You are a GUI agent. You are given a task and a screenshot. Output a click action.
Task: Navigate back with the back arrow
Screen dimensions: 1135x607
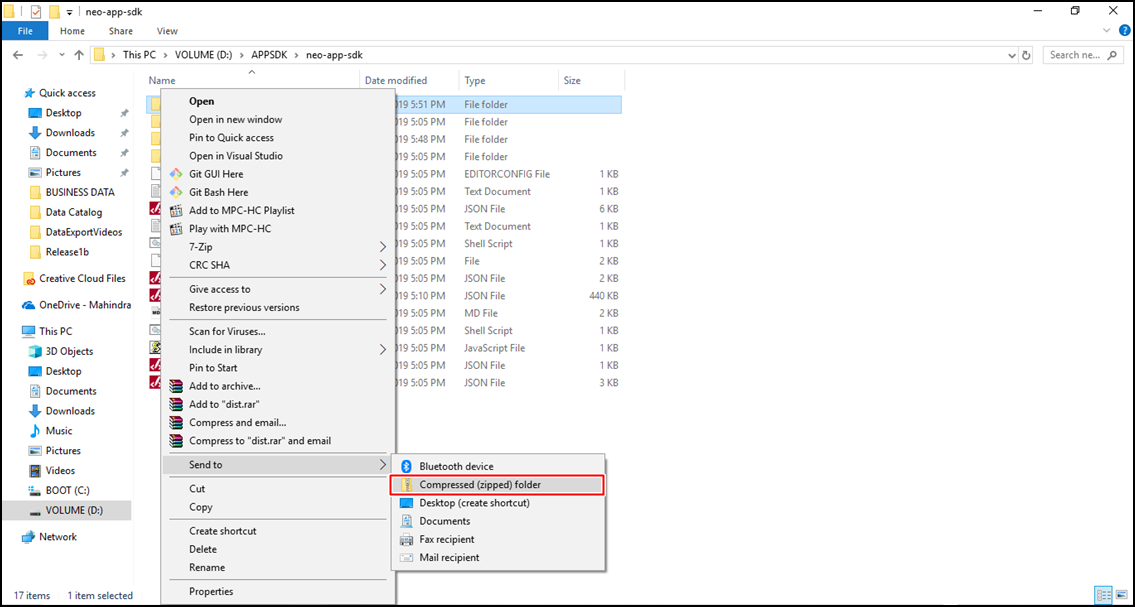click(x=18, y=55)
